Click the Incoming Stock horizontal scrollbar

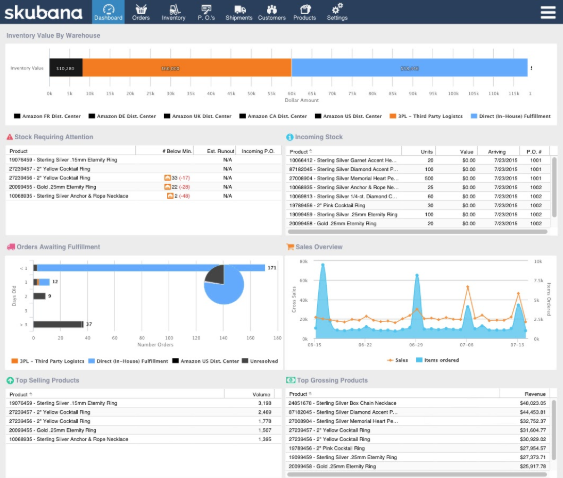click(418, 232)
